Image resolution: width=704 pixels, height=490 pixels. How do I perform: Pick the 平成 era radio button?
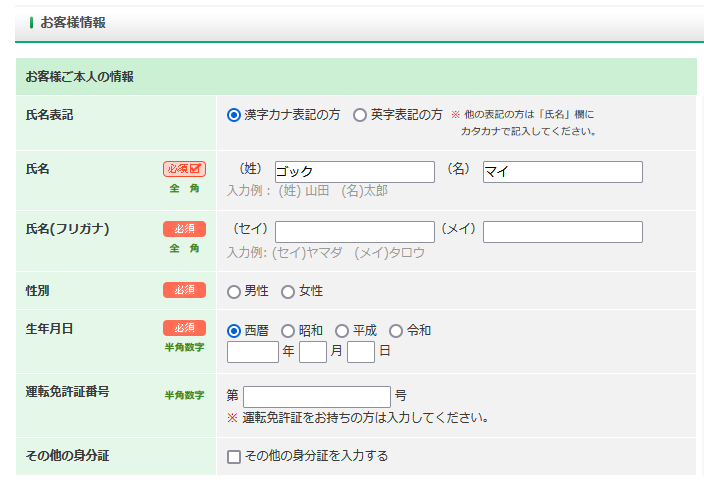[342, 330]
